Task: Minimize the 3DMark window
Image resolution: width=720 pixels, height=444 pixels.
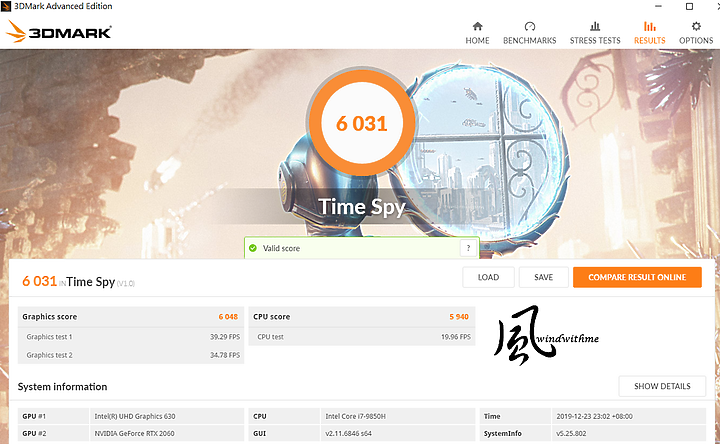Action: 658,6
